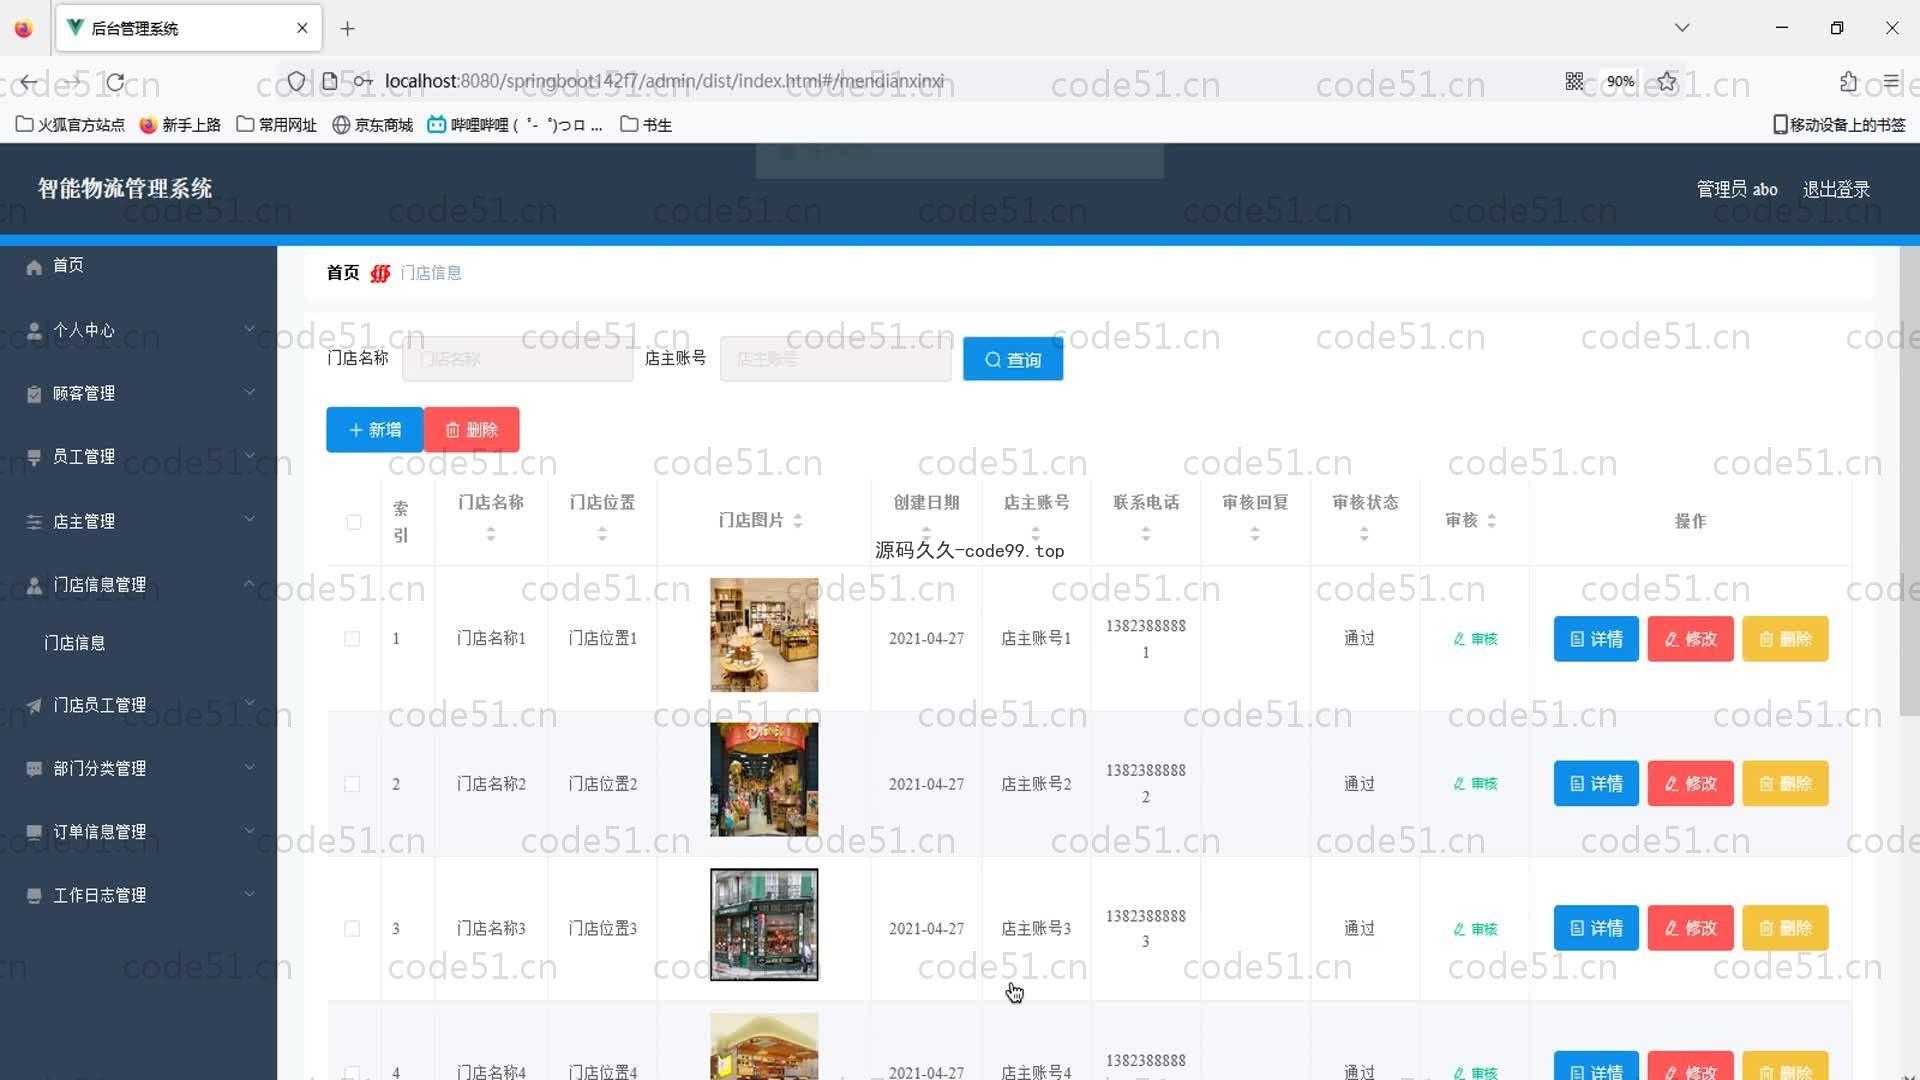Image resolution: width=1920 pixels, height=1080 pixels.
Task: Open the 常用网址 bookmark folder
Action: (x=276, y=125)
